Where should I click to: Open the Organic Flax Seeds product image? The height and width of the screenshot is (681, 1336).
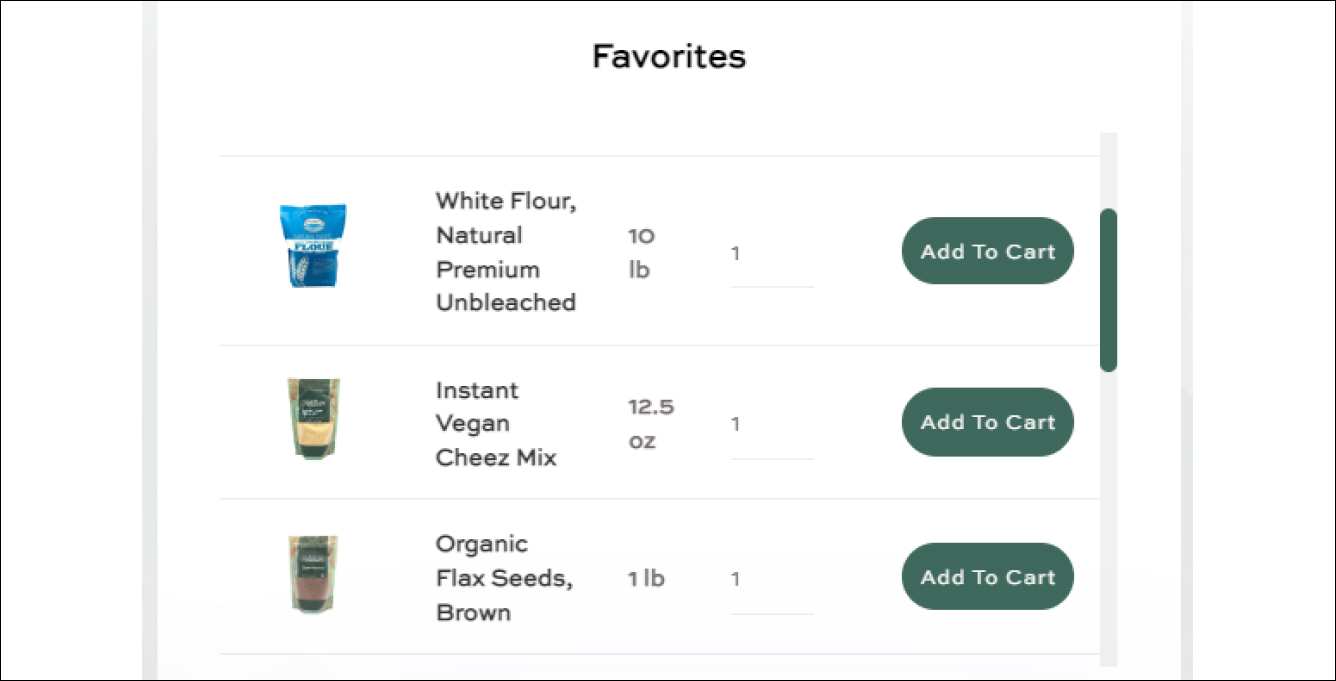pyautogui.click(x=313, y=574)
